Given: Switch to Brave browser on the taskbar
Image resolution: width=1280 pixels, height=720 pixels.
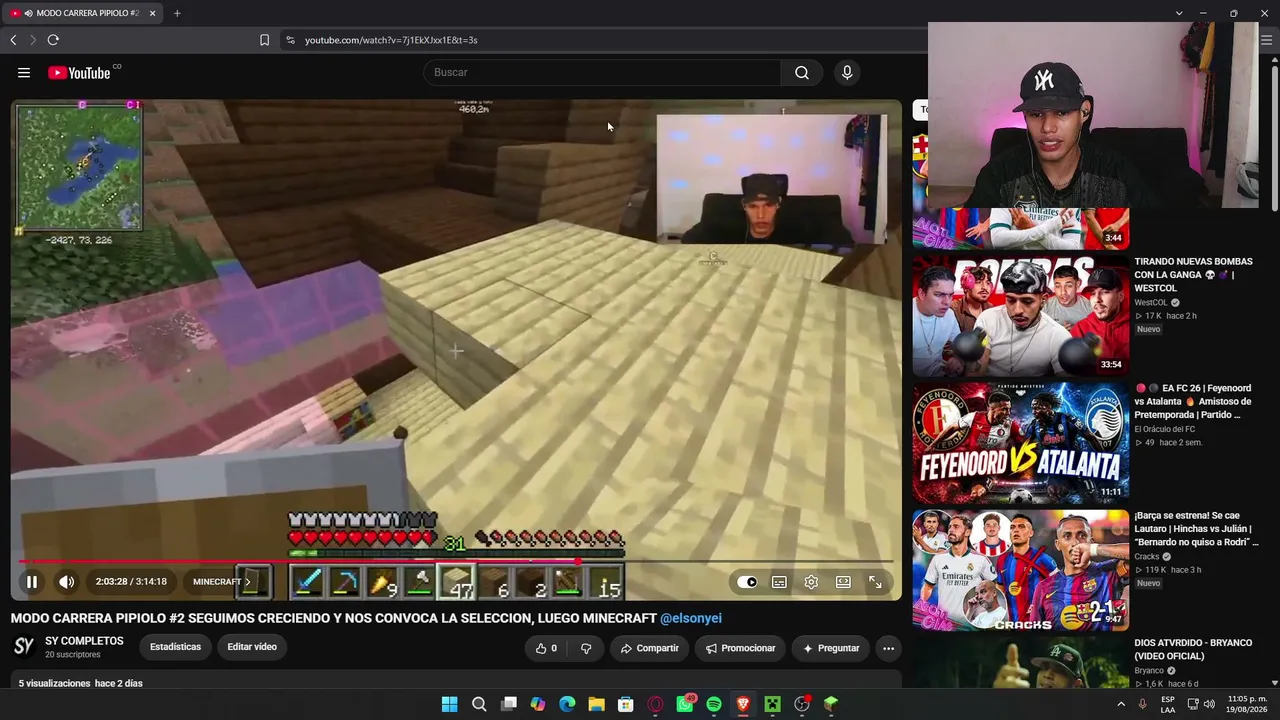Looking at the screenshot, I should (x=743, y=704).
